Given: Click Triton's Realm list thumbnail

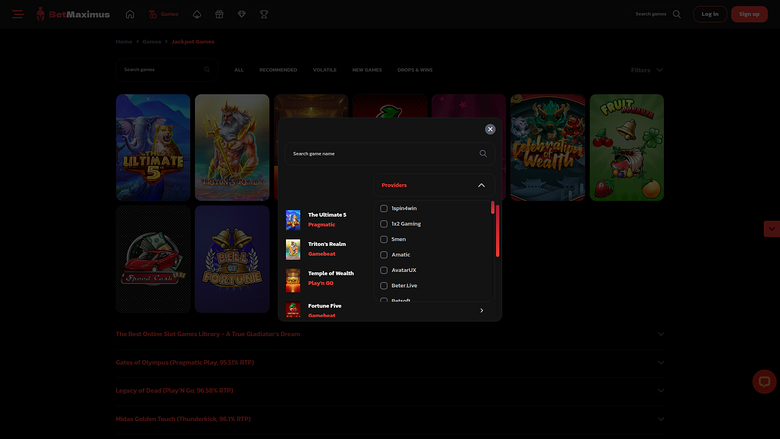Looking at the screenshot, I should [x=293, y=249].
